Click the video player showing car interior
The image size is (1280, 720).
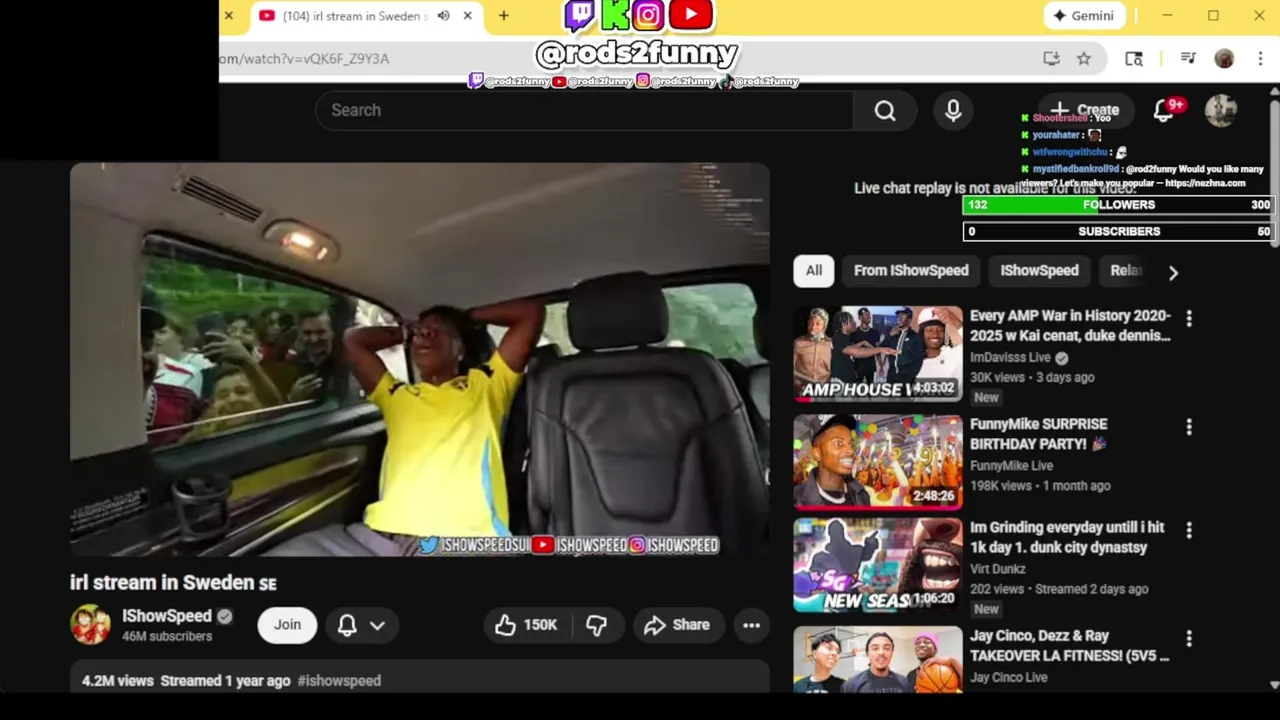click(x=420, y=360)
